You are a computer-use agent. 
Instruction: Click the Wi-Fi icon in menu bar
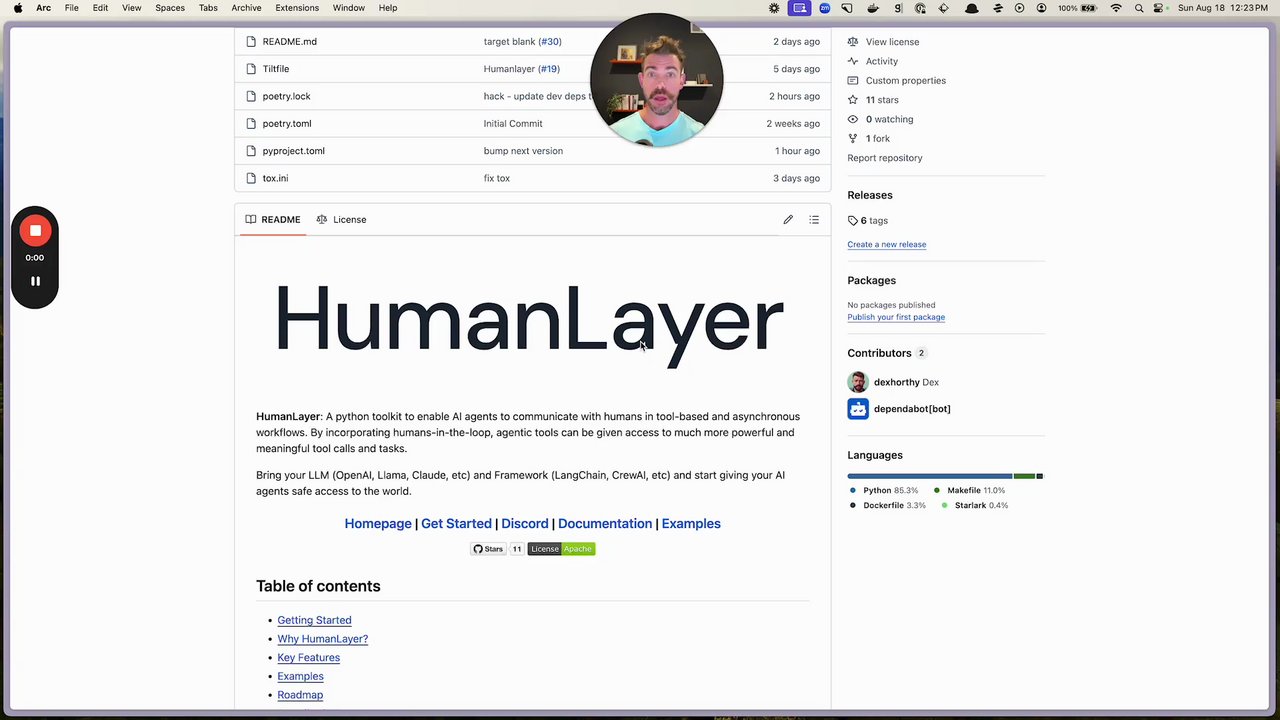(1116, 8)
